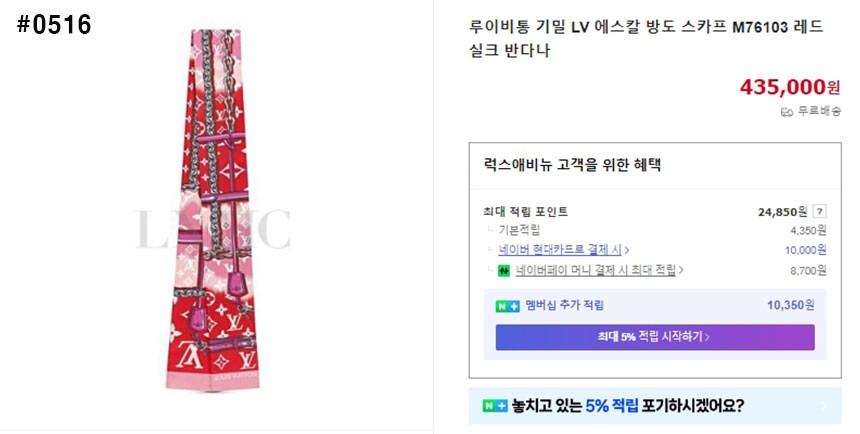Click the #0516 label on the image
This screenshot has height=434, width=860.
click(x=55, y=25)
